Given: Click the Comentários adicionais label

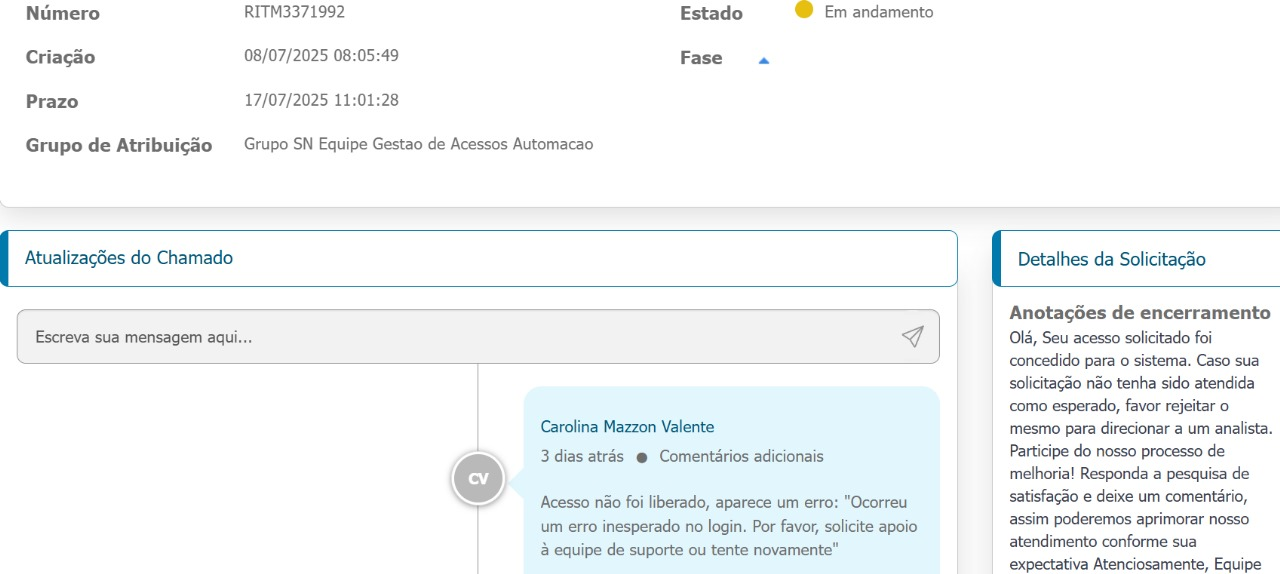Looking at the screenshot, I should [x=742, y=456].
